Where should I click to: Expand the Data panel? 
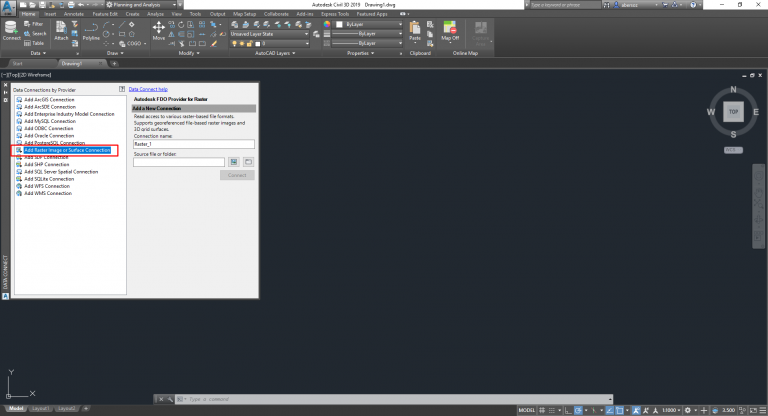pos(38,53)
